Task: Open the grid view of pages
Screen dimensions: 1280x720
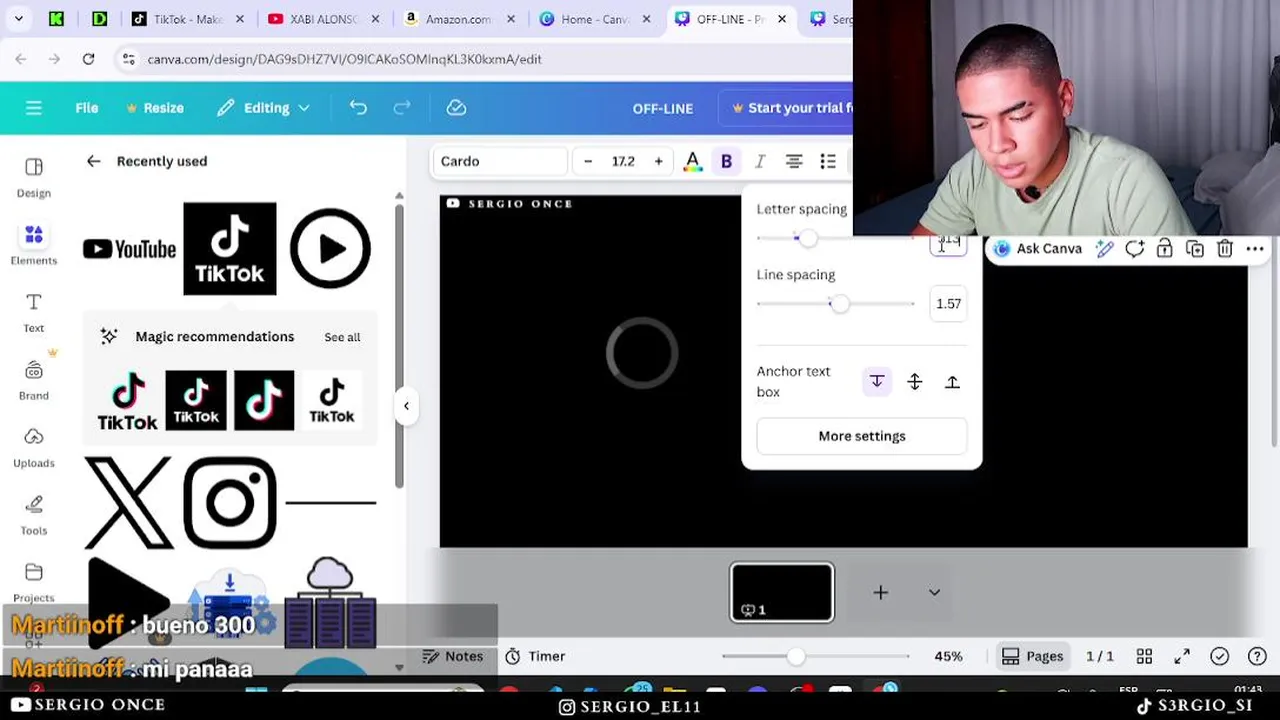Action: click(1144, 656)
